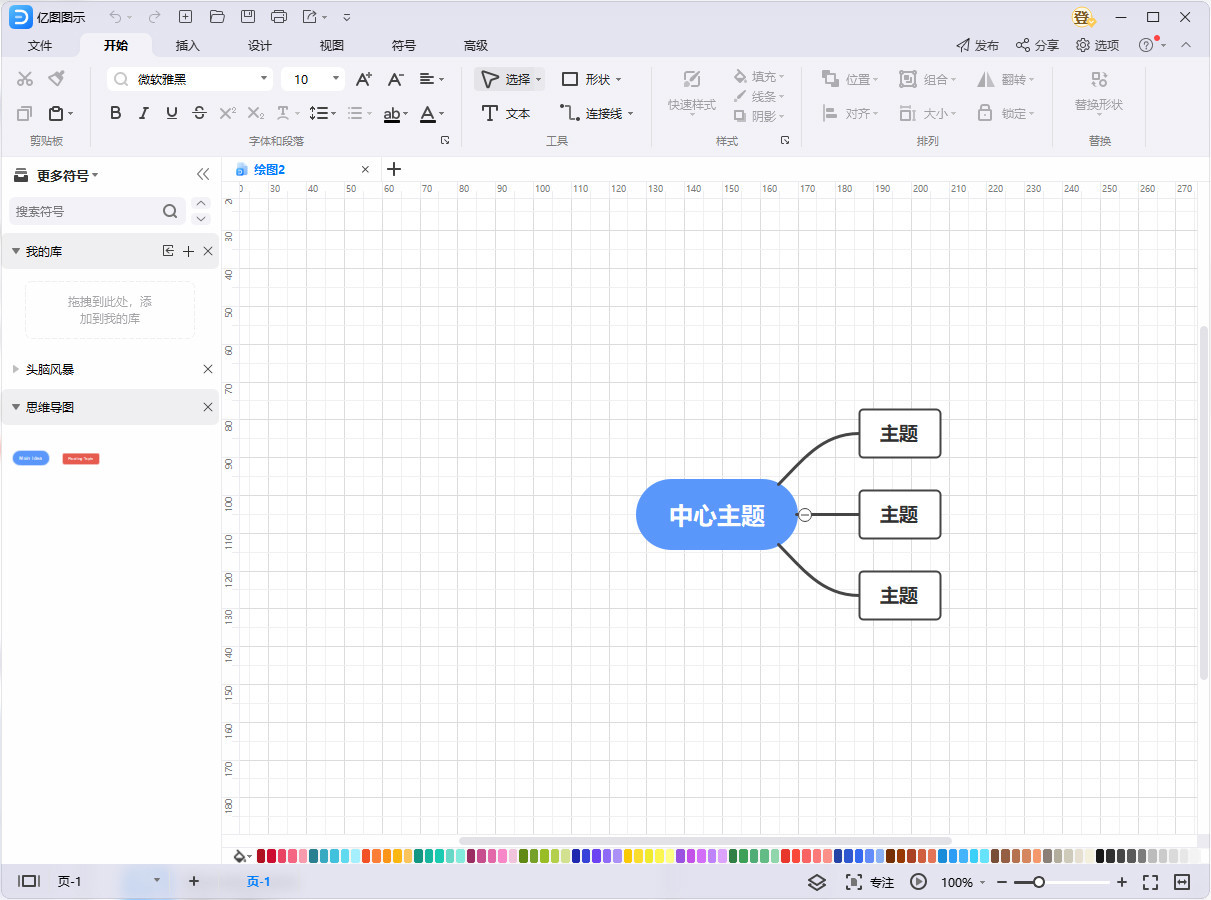Select the Connector line tool
Viewport: 1211px width, 900px height.
pos(596,113)
